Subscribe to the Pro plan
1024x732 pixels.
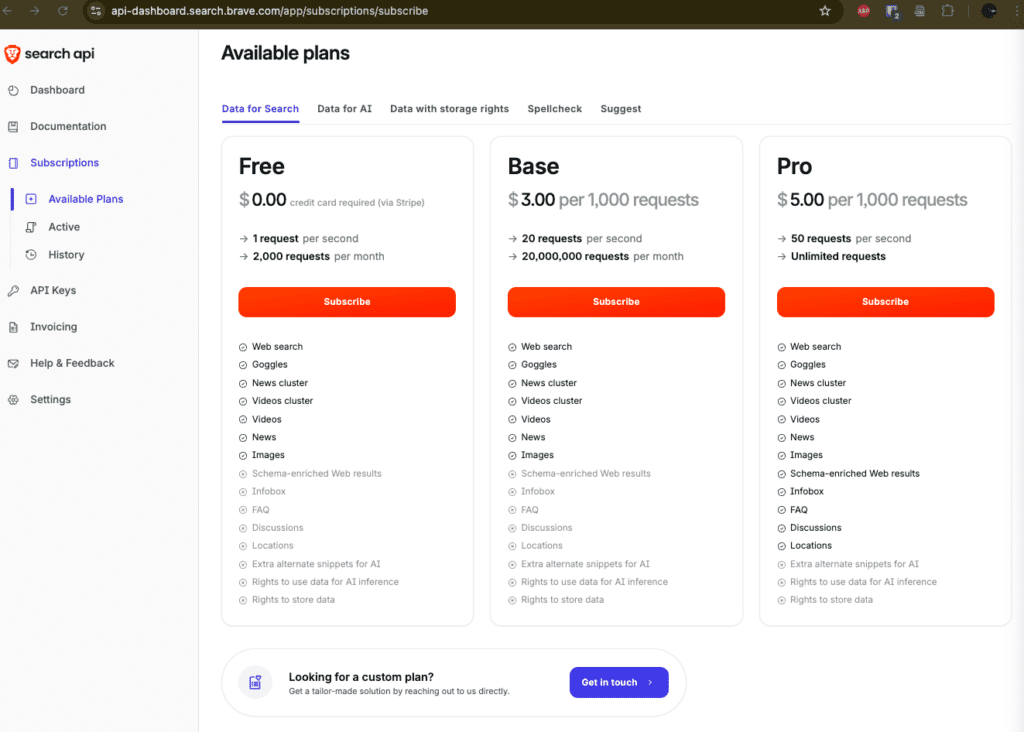pos(885,302)
